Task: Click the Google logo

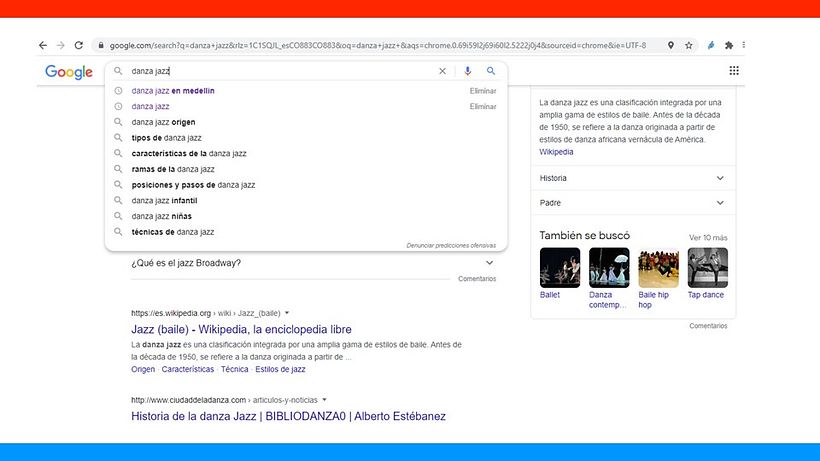Action: (x=69, y=72)
